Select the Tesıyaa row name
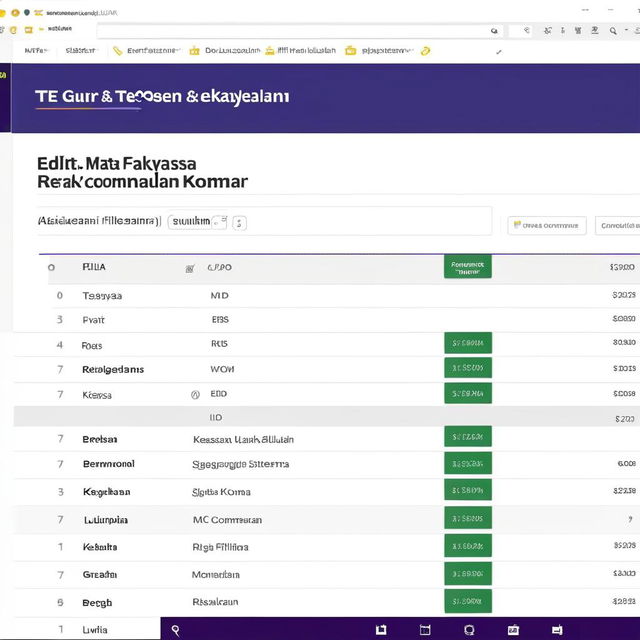The height and width of the screenshot is (640, 640). pos(102,296)
